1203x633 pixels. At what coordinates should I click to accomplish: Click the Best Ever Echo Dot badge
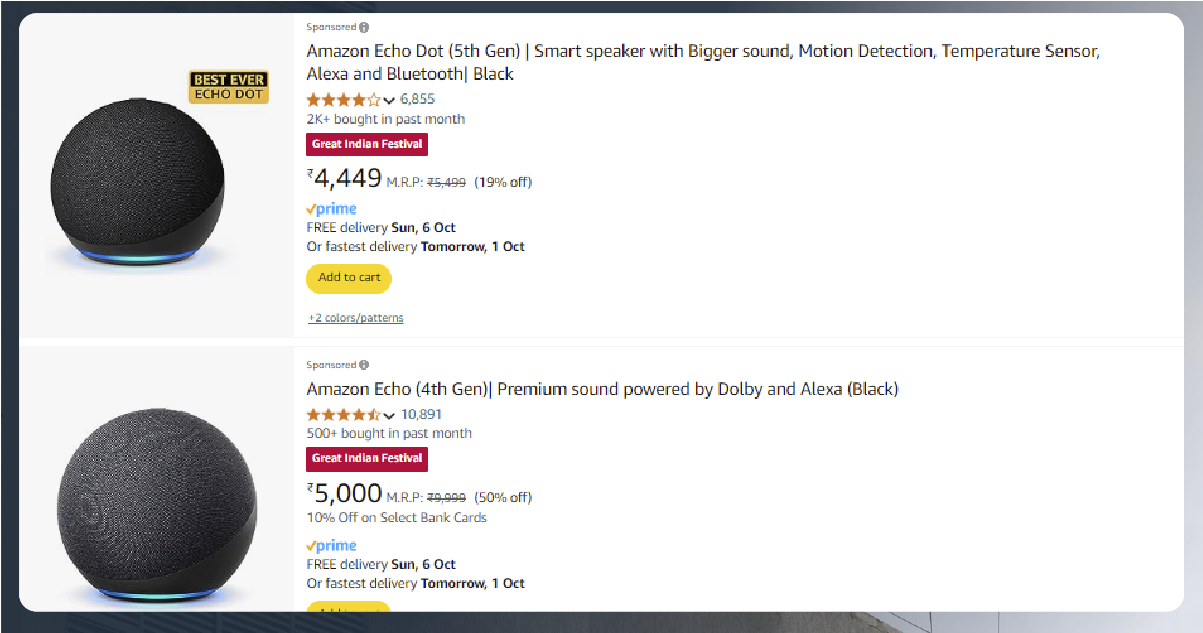point(228,87)
